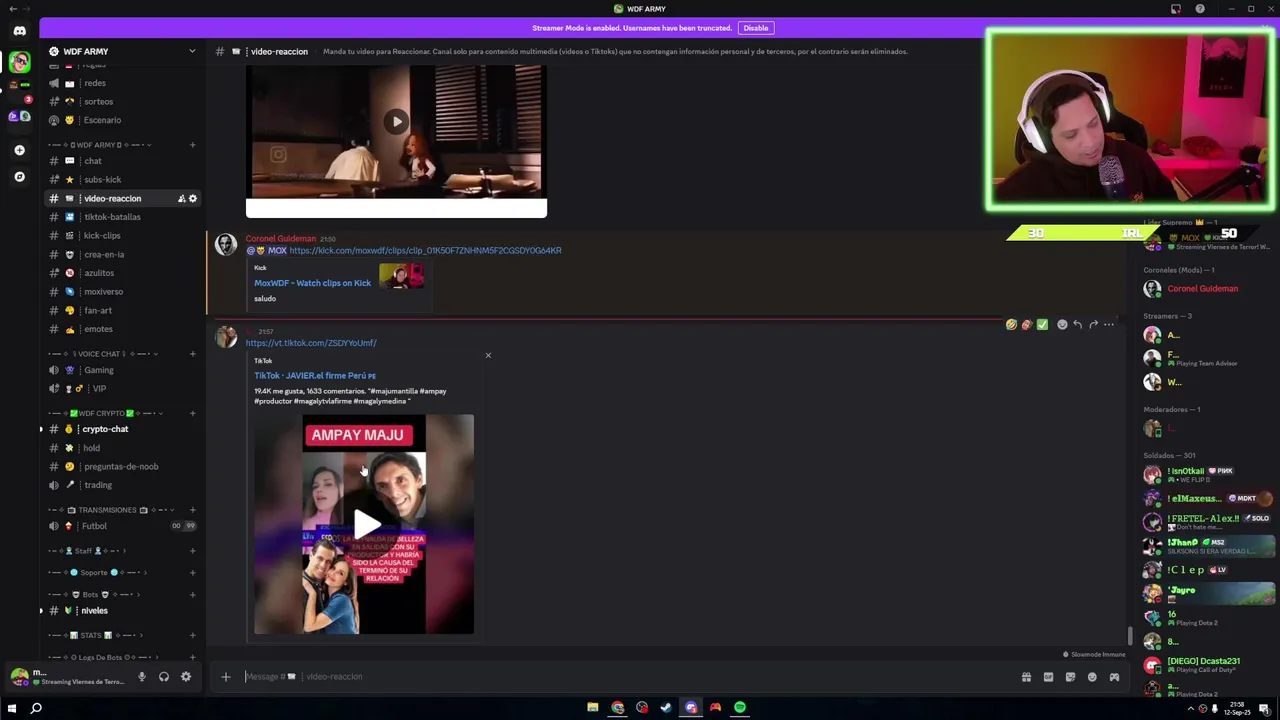Collapse the WDF CRYPTO category
This screenshot has height=720, width=1280.
click(x=106, y=413)
